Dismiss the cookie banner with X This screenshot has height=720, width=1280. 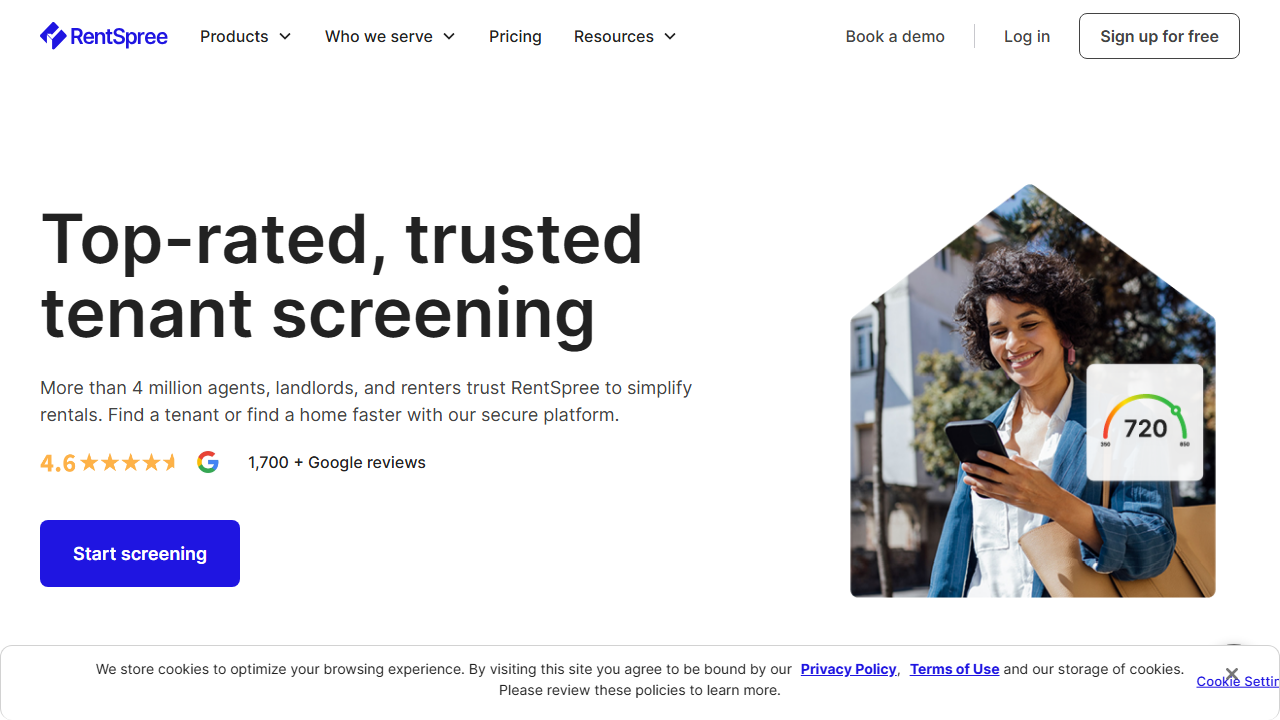point(1232,673)
